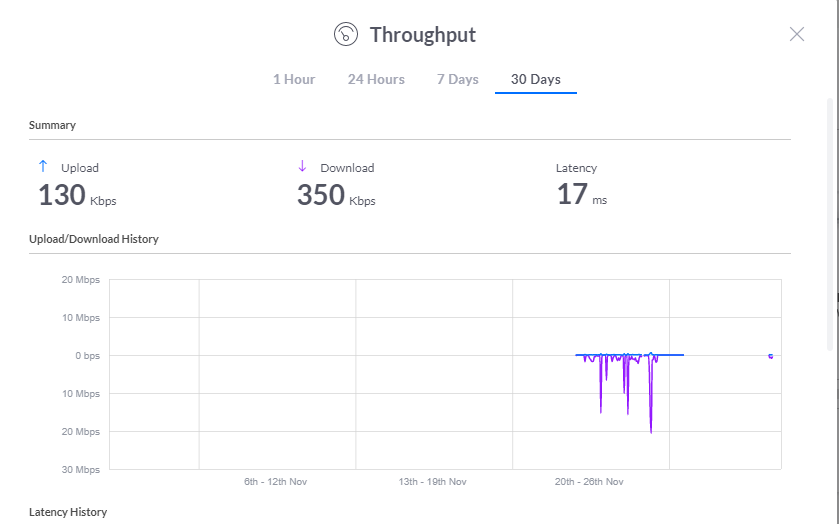839x524 pixels.
Task: Switch to the 7 Days tab
Action: (x=457, y=79)
